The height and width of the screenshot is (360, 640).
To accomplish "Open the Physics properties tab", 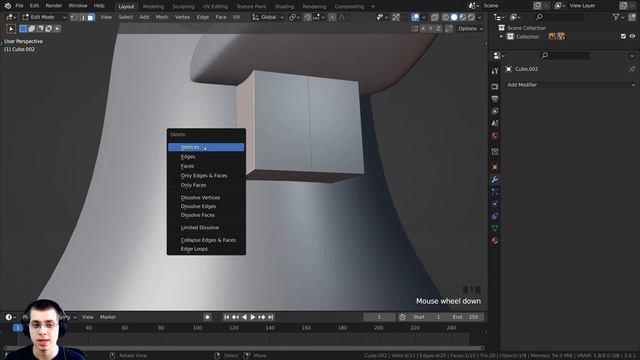I will pos(495,204).
